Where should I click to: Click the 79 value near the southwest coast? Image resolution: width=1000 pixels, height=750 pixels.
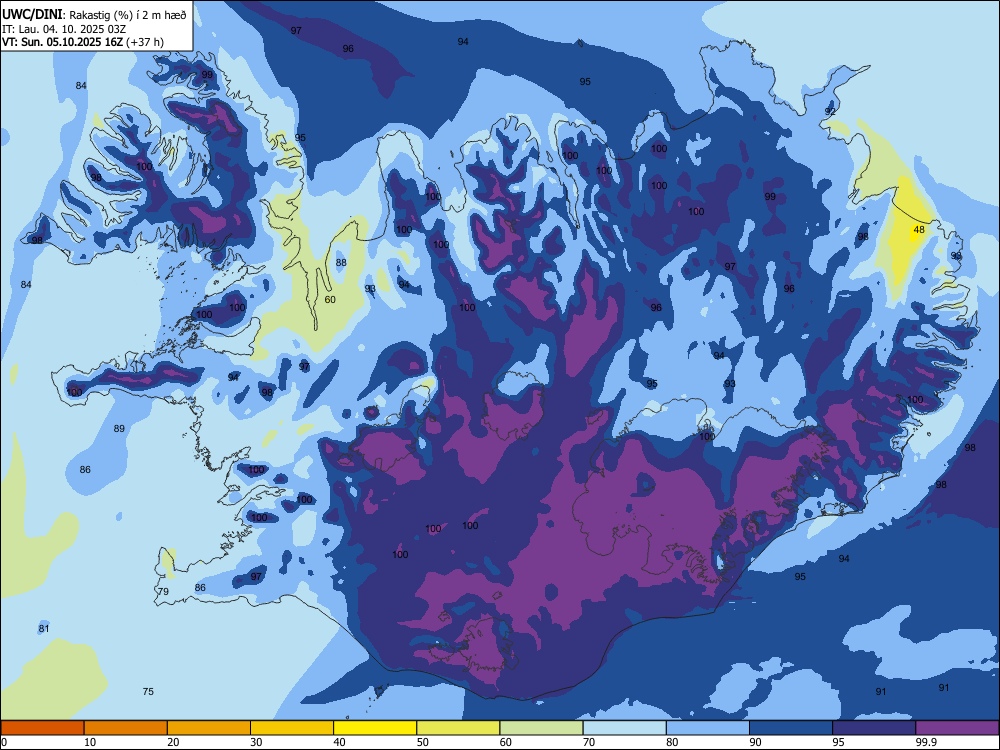click(x=163, y=592)
